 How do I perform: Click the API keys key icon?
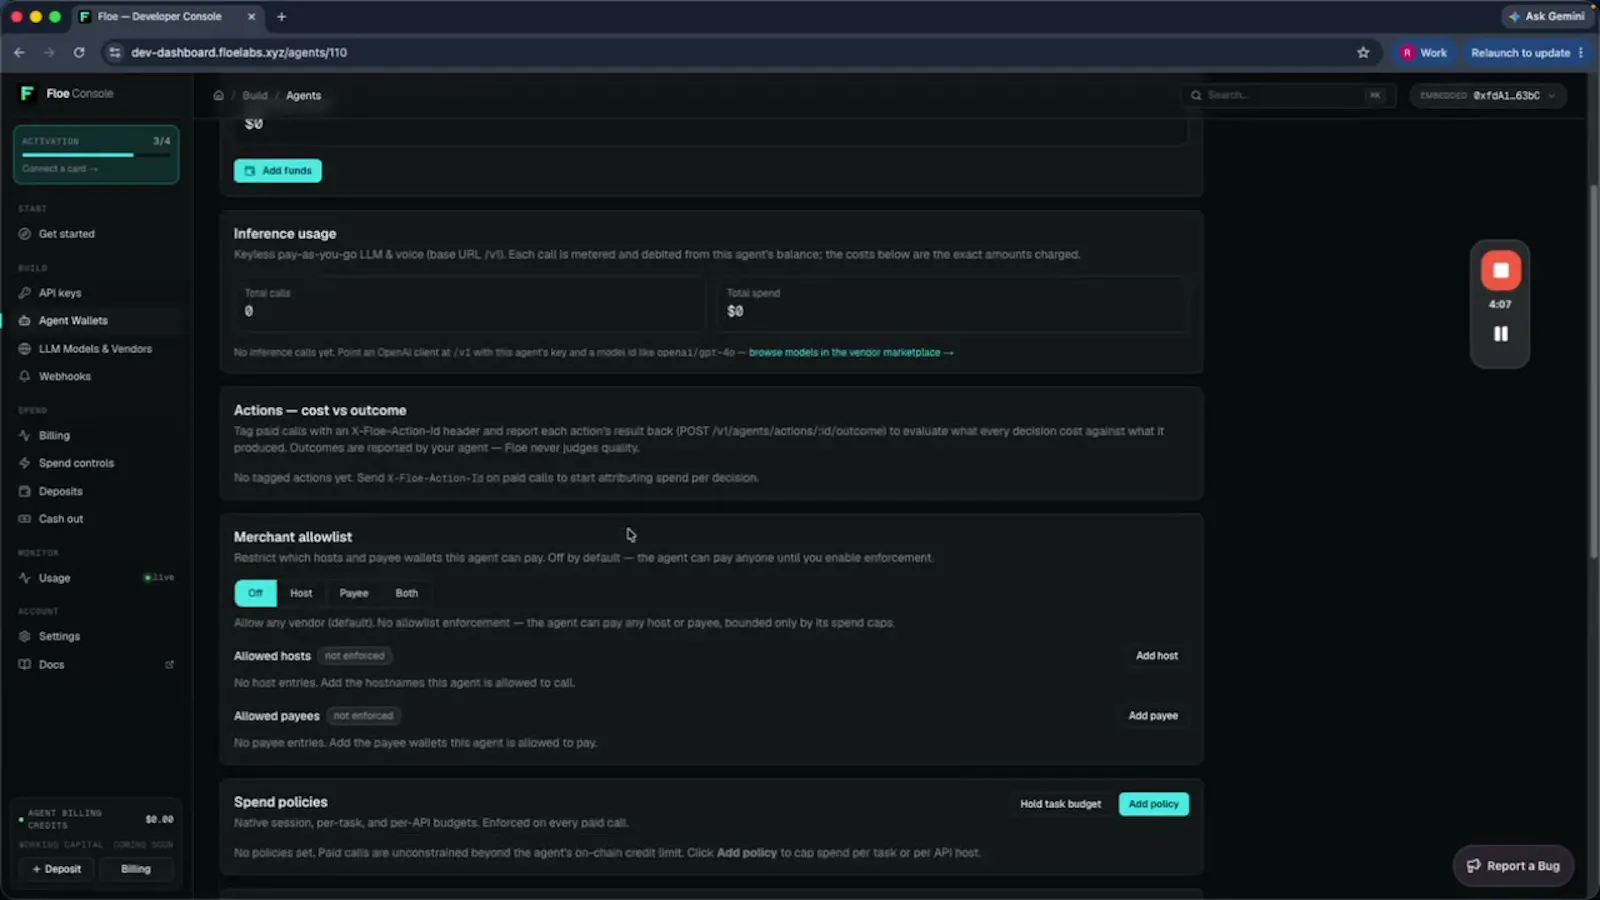[25, 293]
